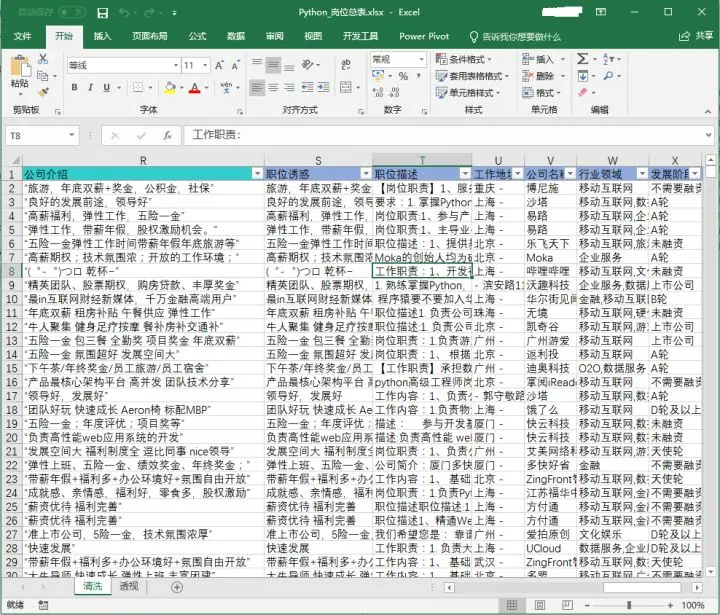Viewport: 720px width, 615px height.
Task: Click the Redo arrow icon
Action: click(150, 12)
